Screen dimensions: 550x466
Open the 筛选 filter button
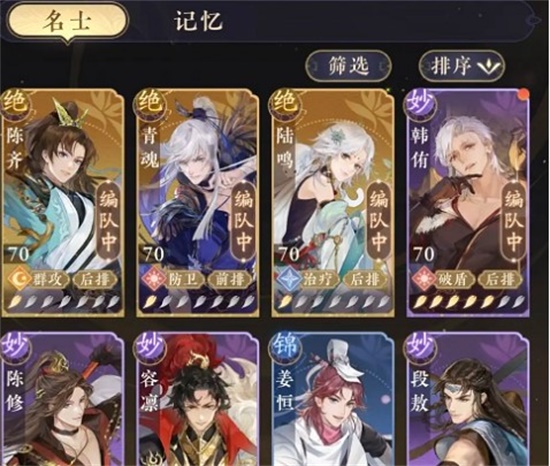point(348,65)
